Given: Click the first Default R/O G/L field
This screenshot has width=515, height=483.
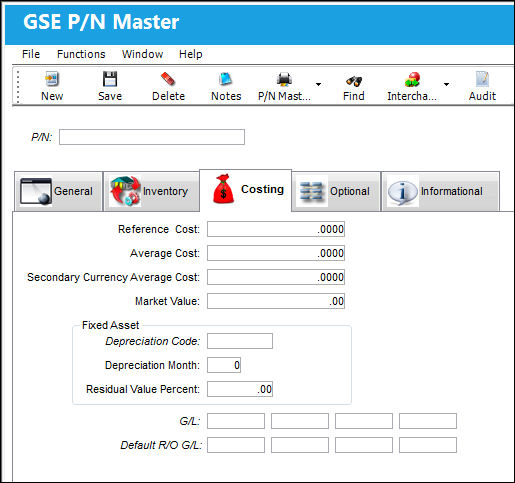Looking at the screenshot, I should 236,445.
